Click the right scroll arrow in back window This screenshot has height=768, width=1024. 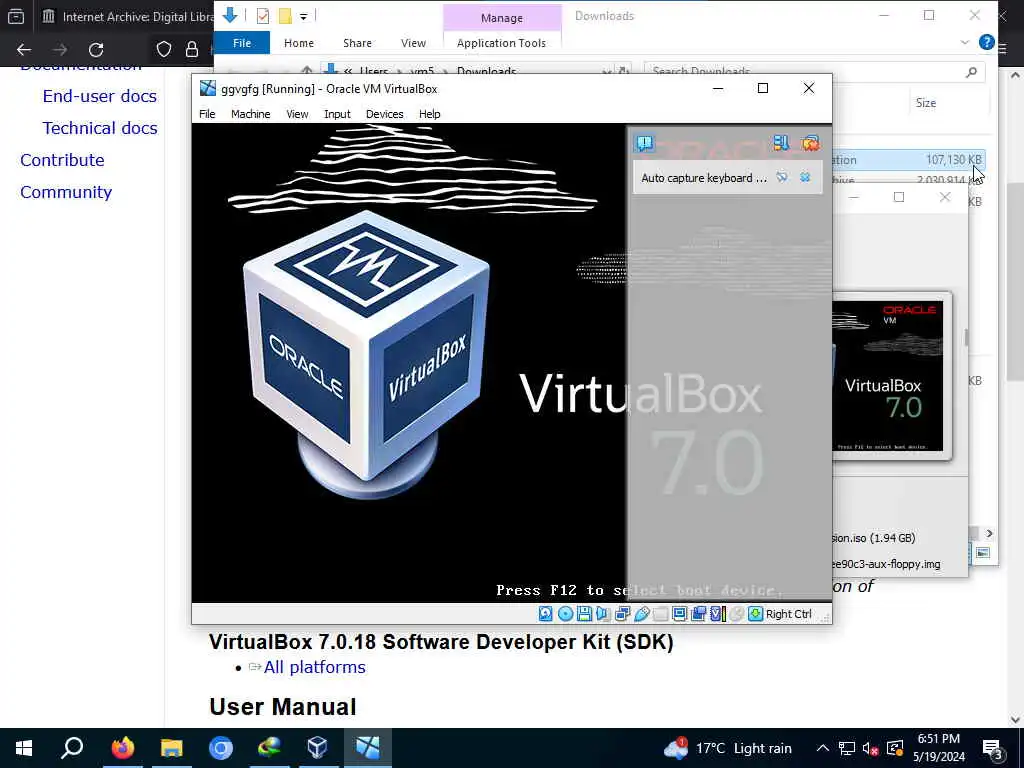point(989,534)
